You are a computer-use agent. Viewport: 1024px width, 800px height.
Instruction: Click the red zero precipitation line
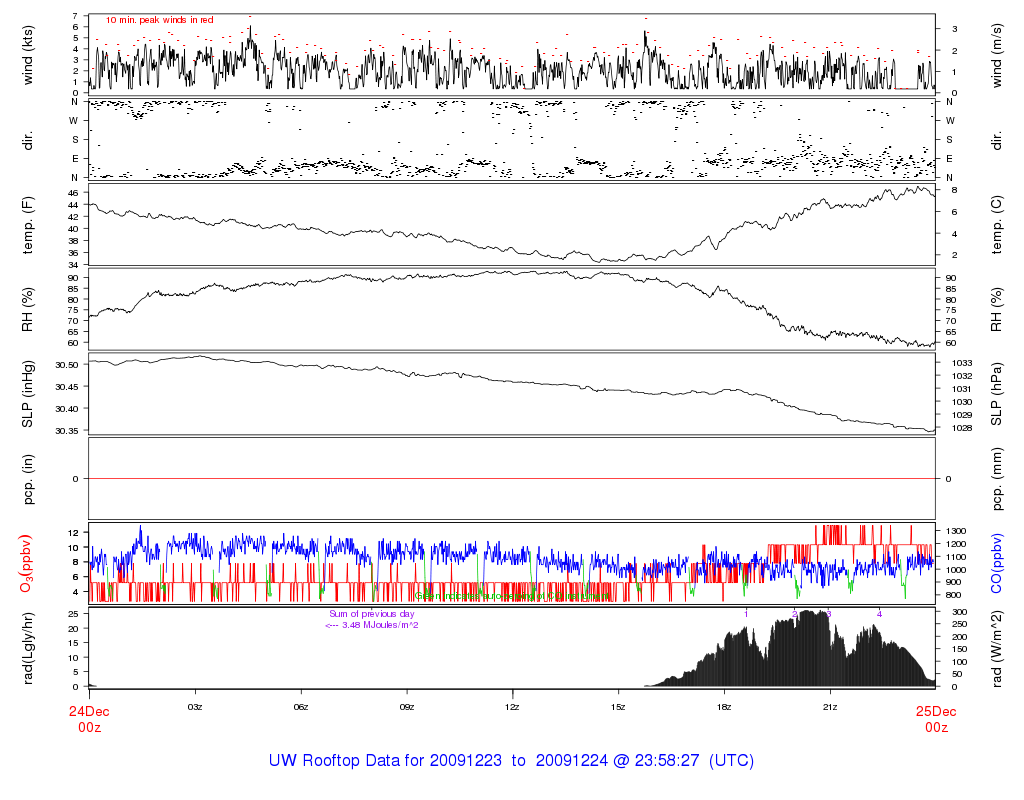[x=512, y=479]
